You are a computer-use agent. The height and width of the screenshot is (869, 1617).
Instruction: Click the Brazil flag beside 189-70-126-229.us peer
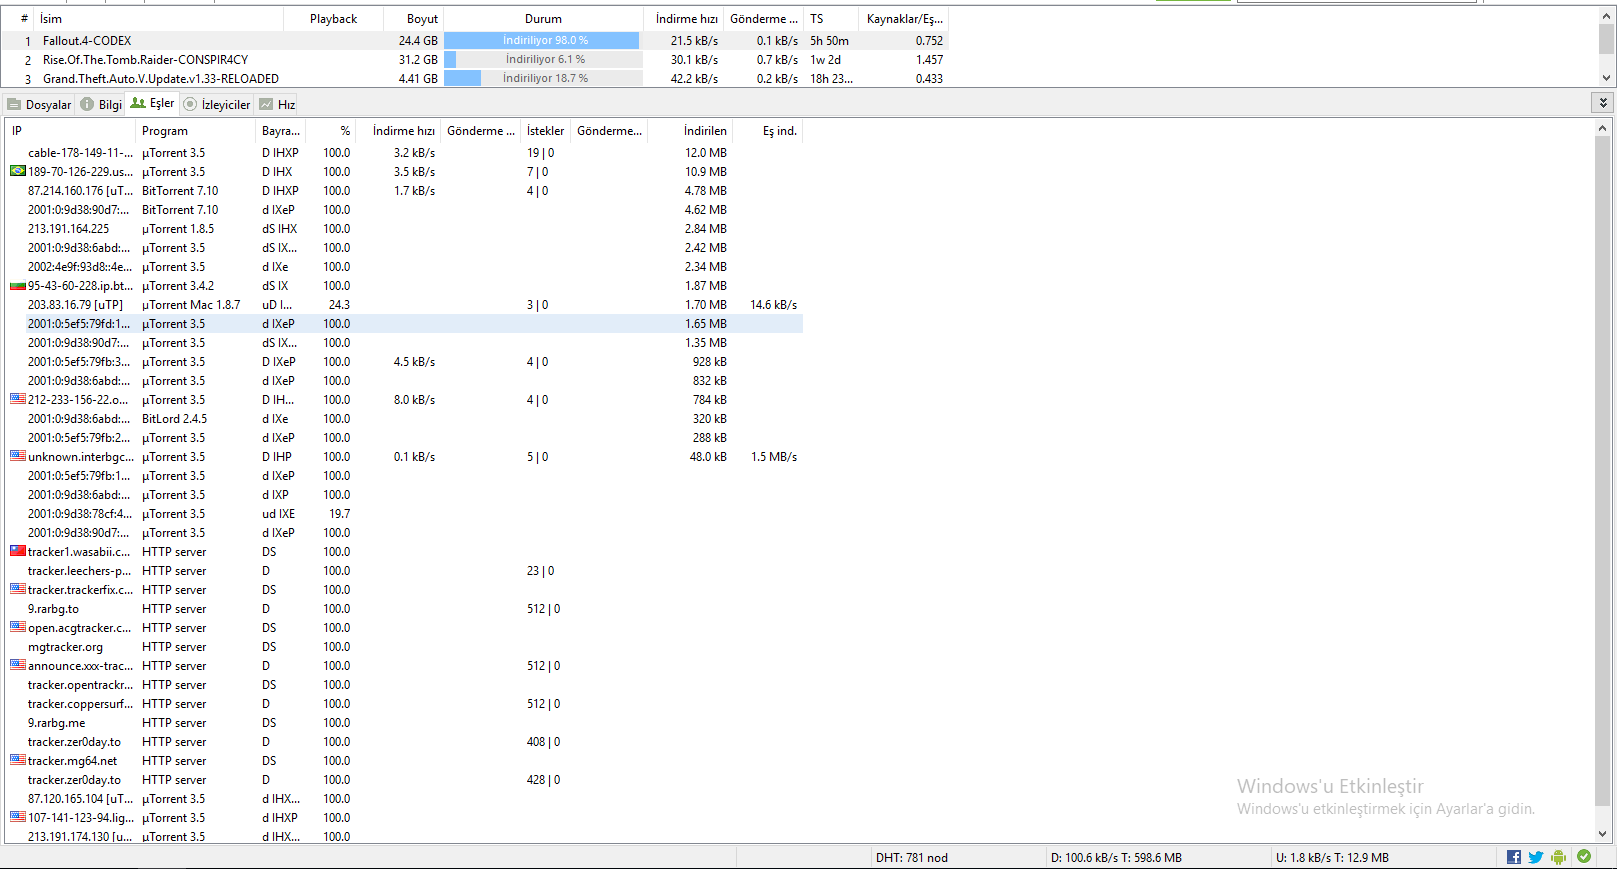tap(18, 171)
